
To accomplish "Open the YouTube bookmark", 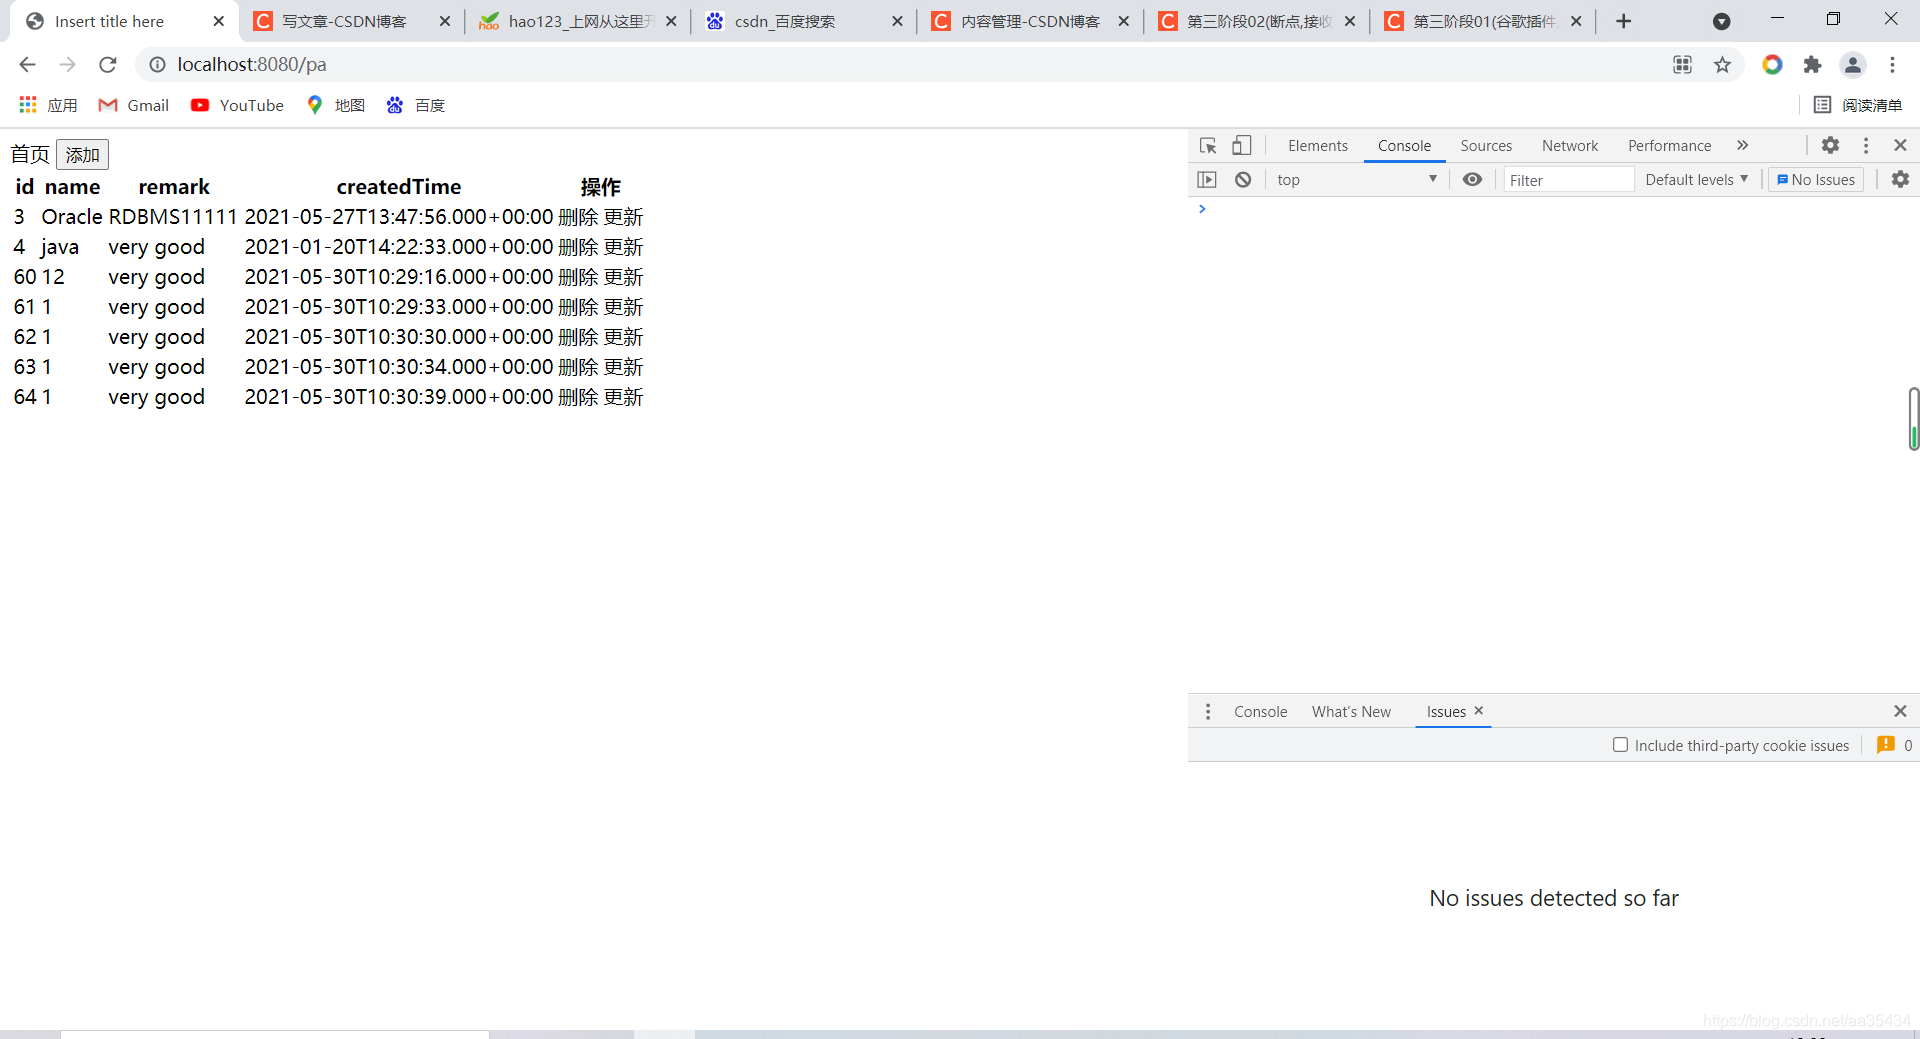I will 237,105.
